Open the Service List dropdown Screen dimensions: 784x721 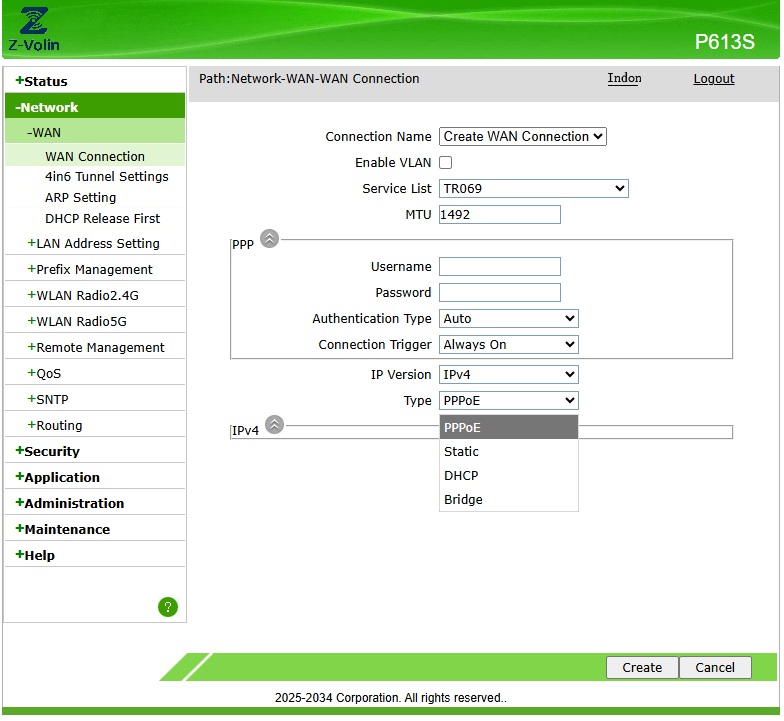point(534,188)
